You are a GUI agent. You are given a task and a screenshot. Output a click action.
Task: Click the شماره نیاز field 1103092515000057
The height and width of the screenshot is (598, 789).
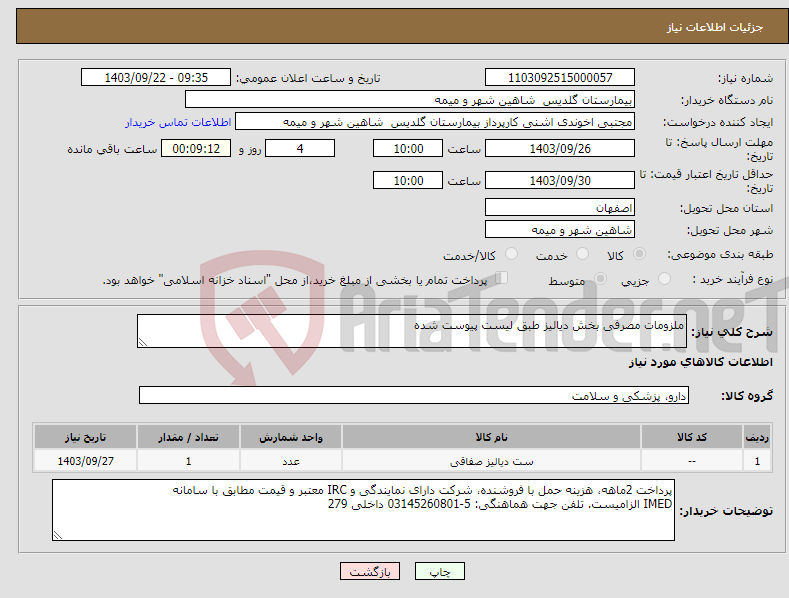point(560,78)
